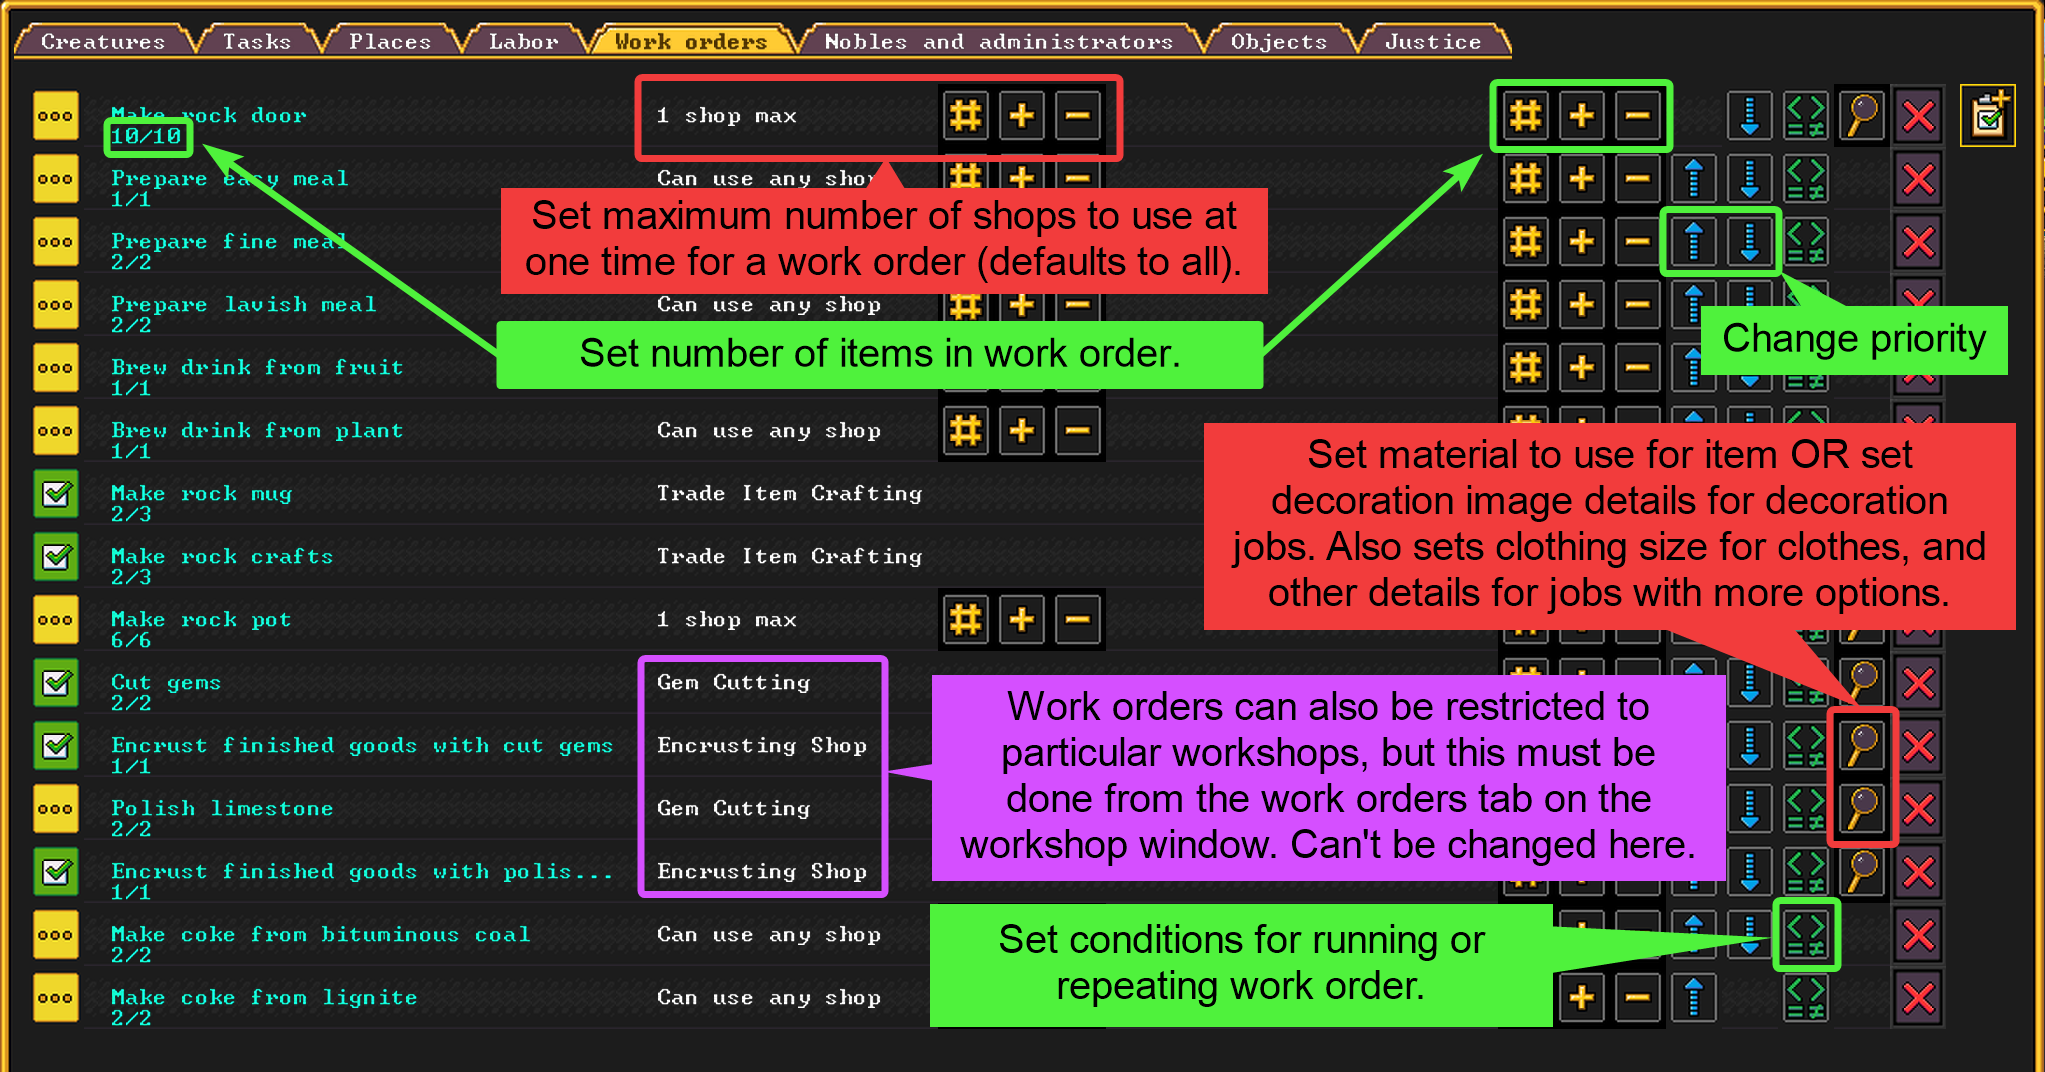Set quantity with hash icon in Make rock door row
2045x1072 pixels.
[x=1526, y=117]
